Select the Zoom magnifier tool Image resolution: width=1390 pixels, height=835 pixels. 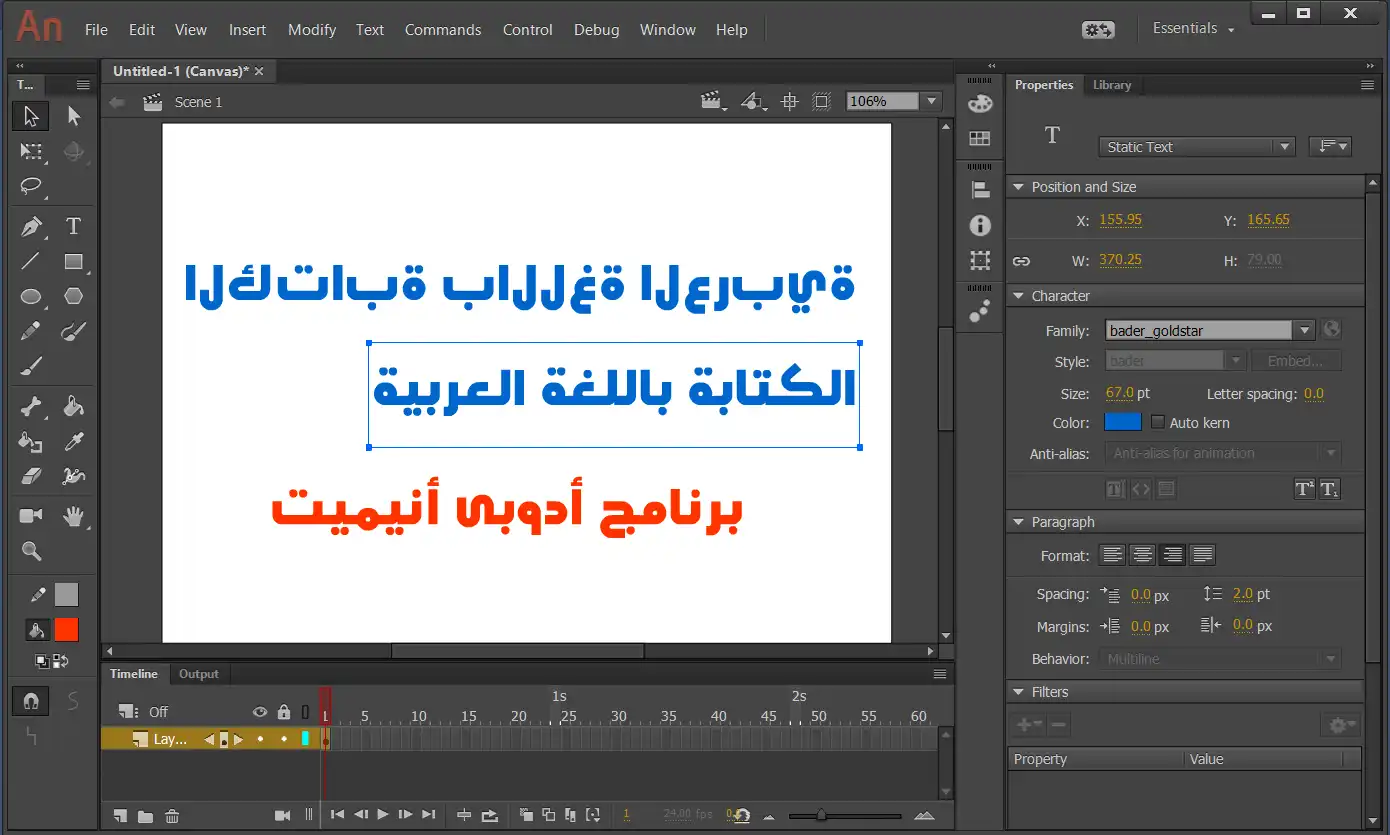point(31,551)
